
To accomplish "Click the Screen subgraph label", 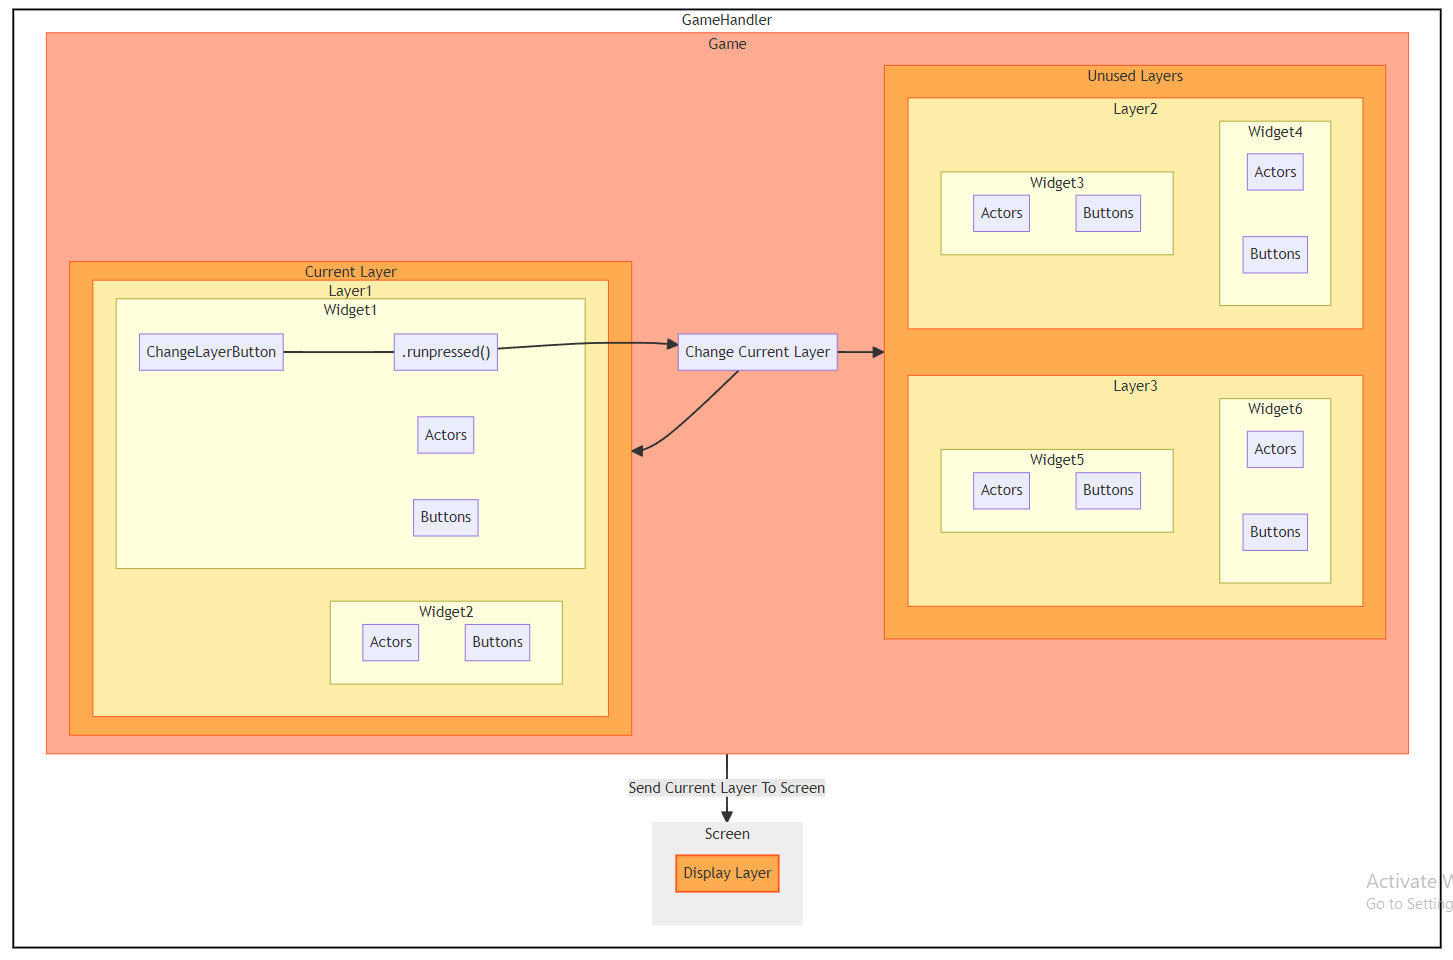I will pyautogui.click(x=727, y=834).
